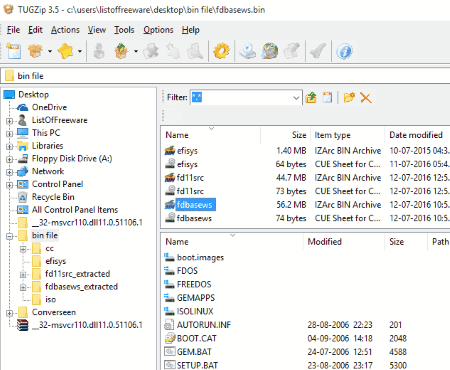Open the Edit menu
Image resolution: width=450 pixels, height=370 pixels.
tap(35, 30)
